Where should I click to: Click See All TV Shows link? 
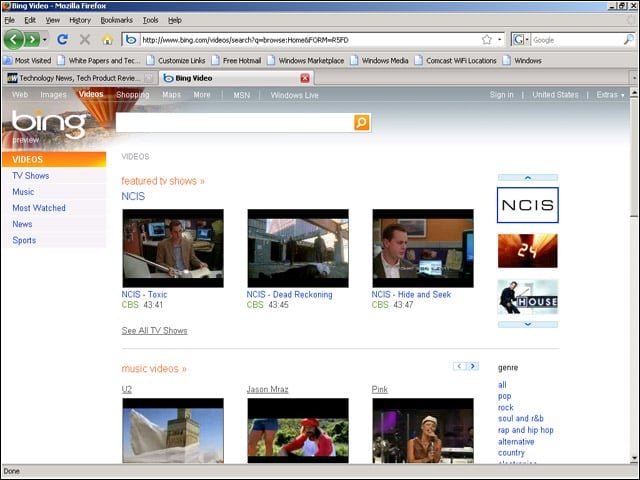pyautogui.click(x=154, y=331)
